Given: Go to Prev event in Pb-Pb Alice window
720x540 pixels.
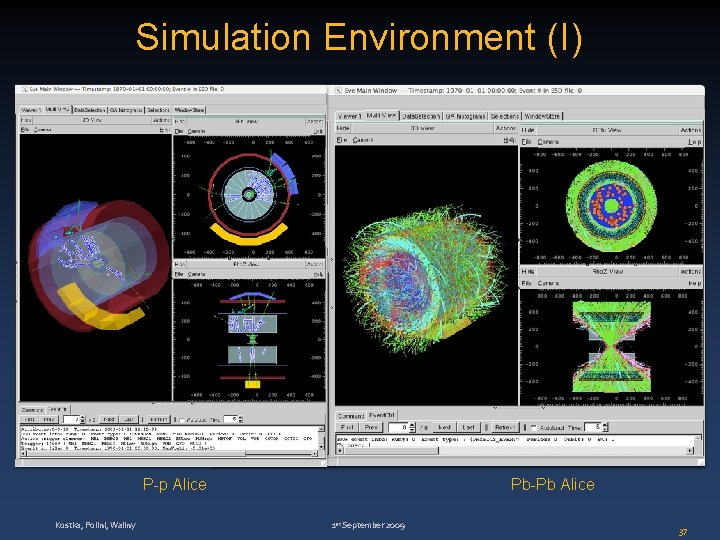Looking at the screenshot, I should click(x=371, y=427).
